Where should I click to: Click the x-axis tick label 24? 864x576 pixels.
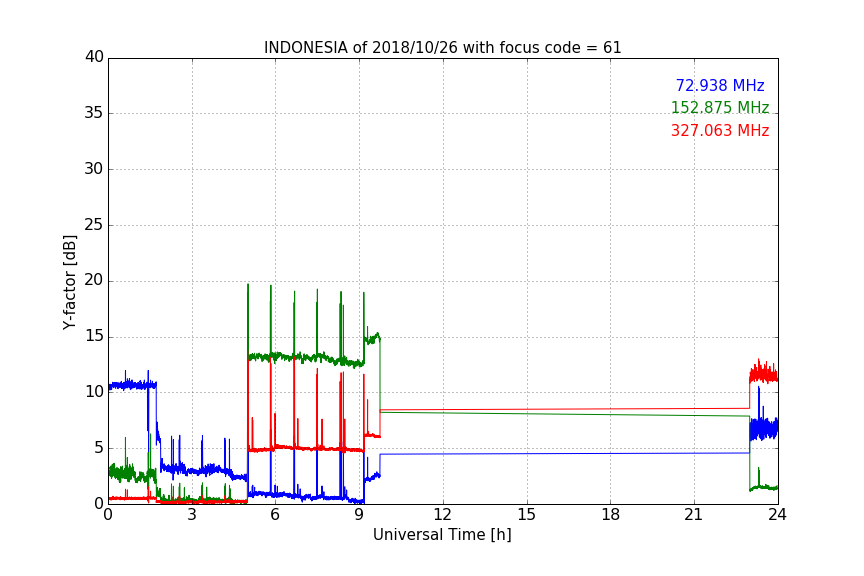coord(777,515)
